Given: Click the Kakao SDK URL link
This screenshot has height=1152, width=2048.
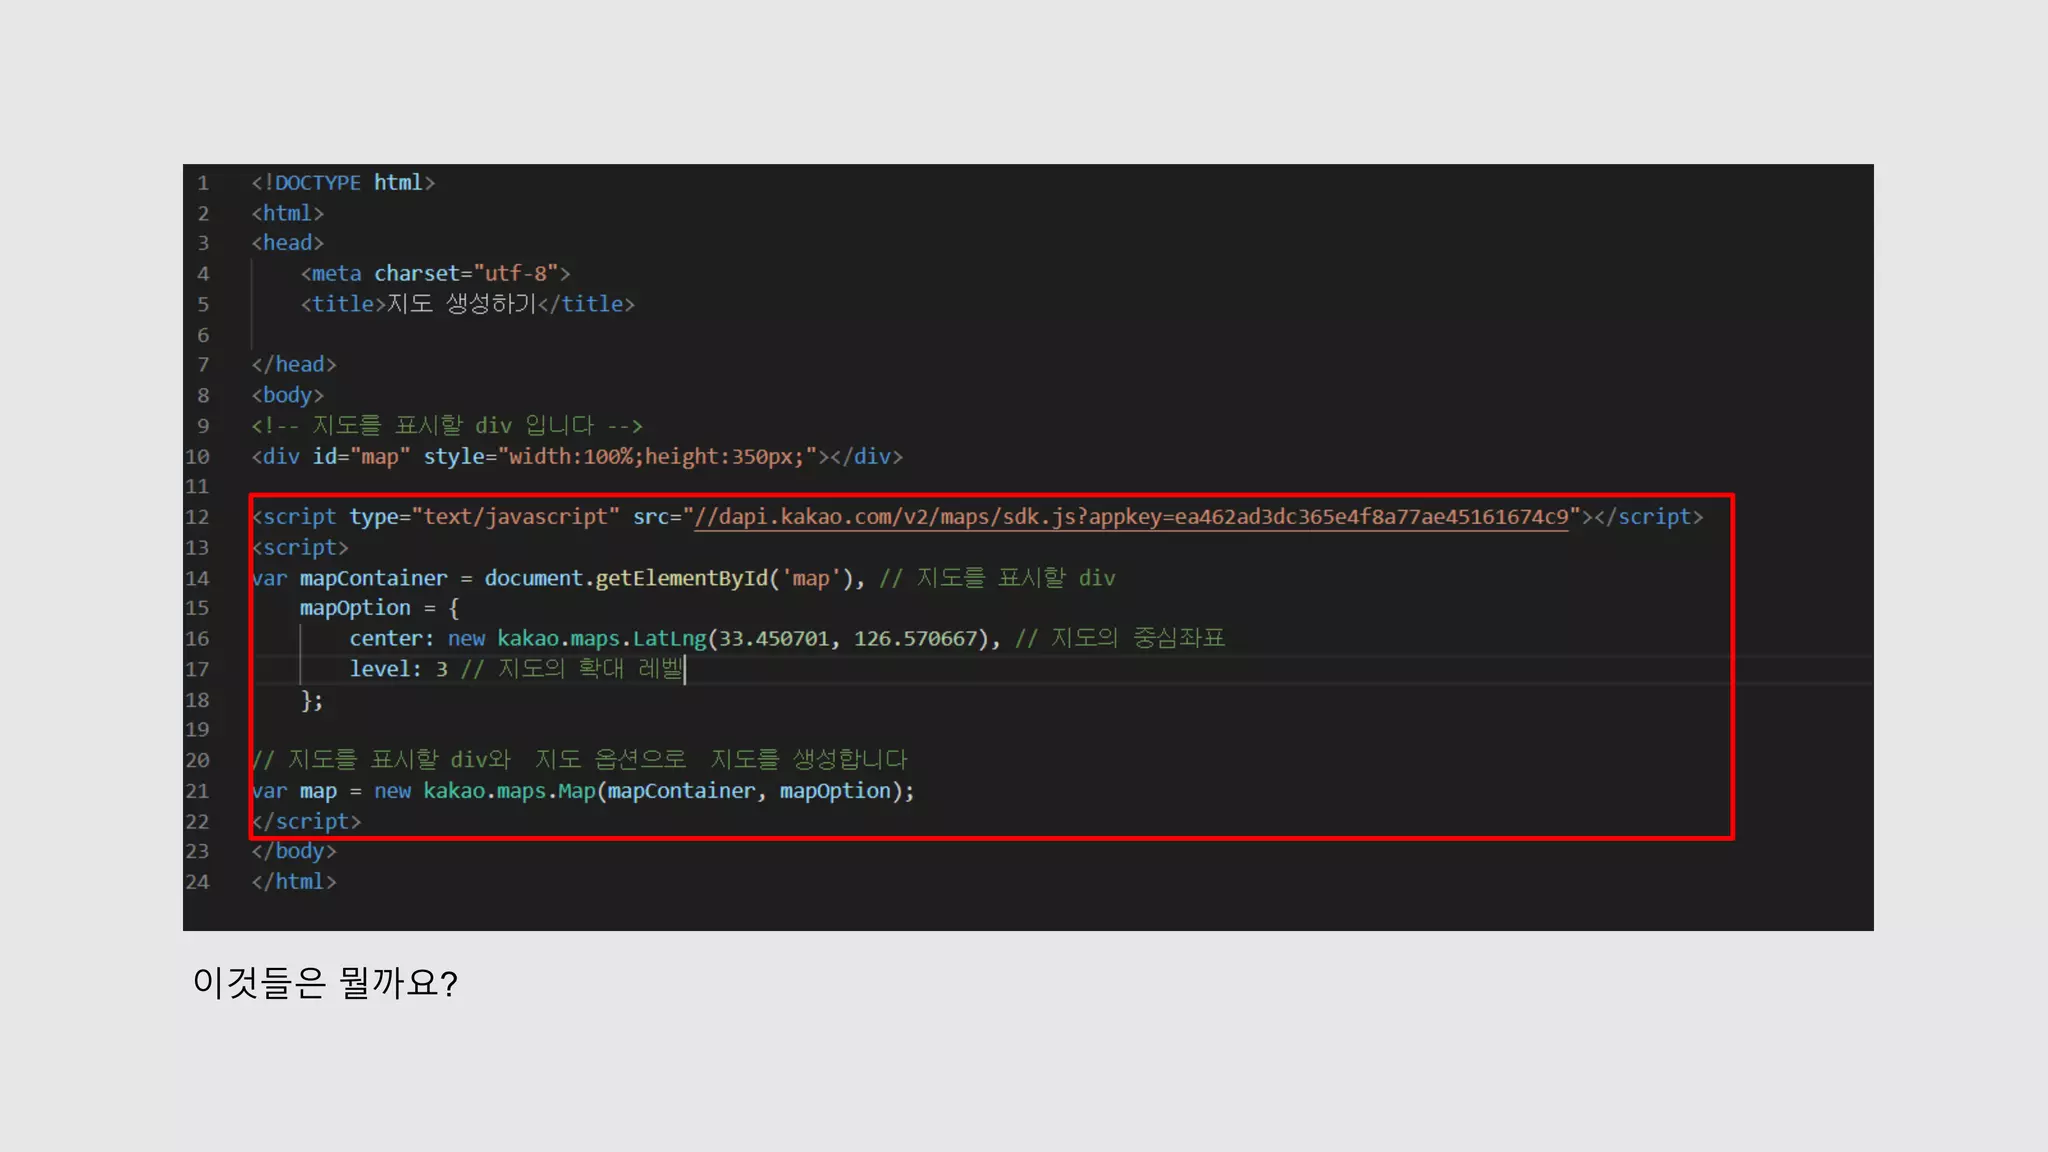Looking at the screenshot, I should tap(1130, 517).
